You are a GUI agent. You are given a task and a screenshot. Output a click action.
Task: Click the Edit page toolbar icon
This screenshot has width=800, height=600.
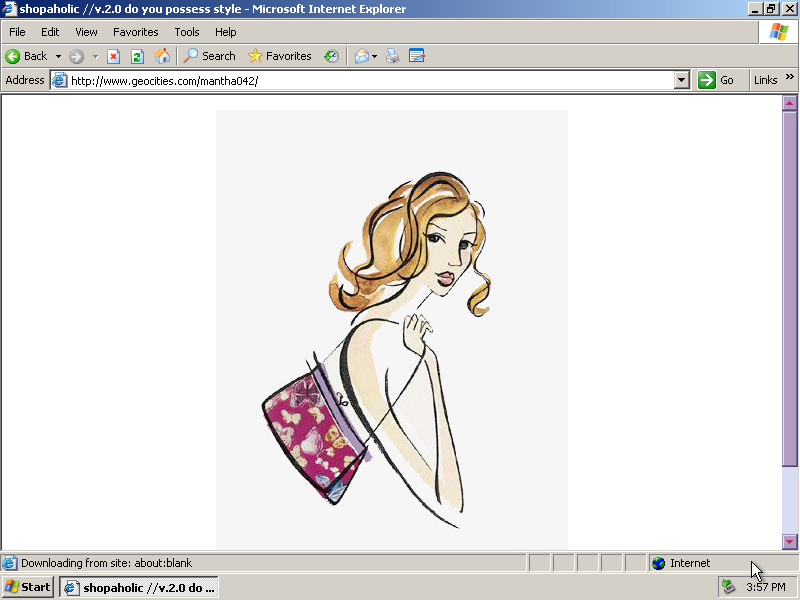417,56
